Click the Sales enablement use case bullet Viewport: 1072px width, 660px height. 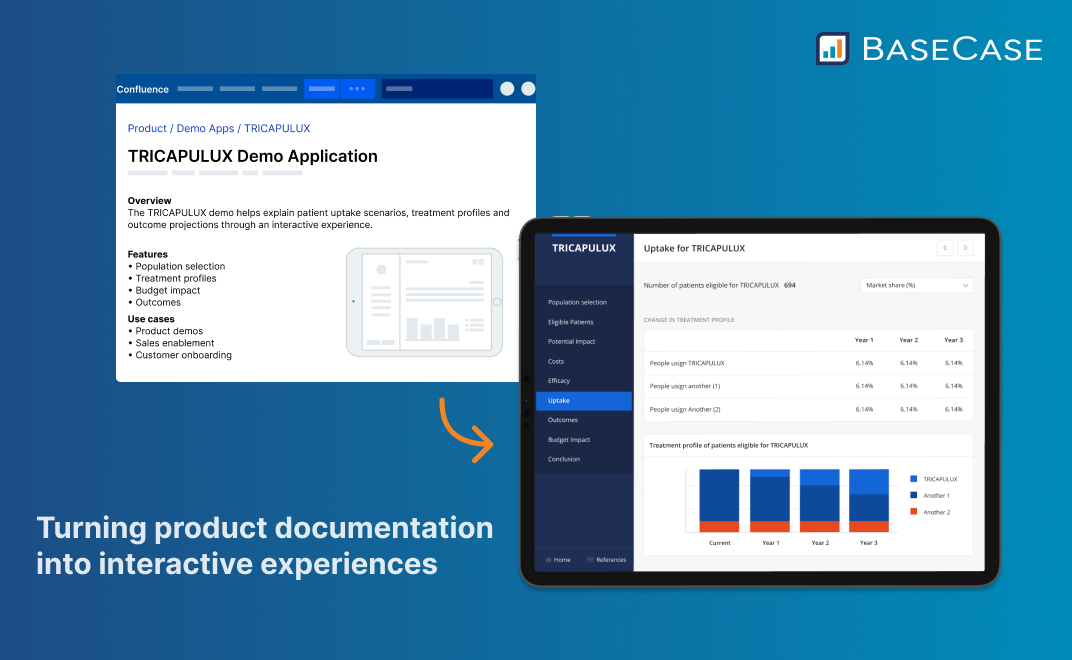pyautogui.click(x=171, y=343)
